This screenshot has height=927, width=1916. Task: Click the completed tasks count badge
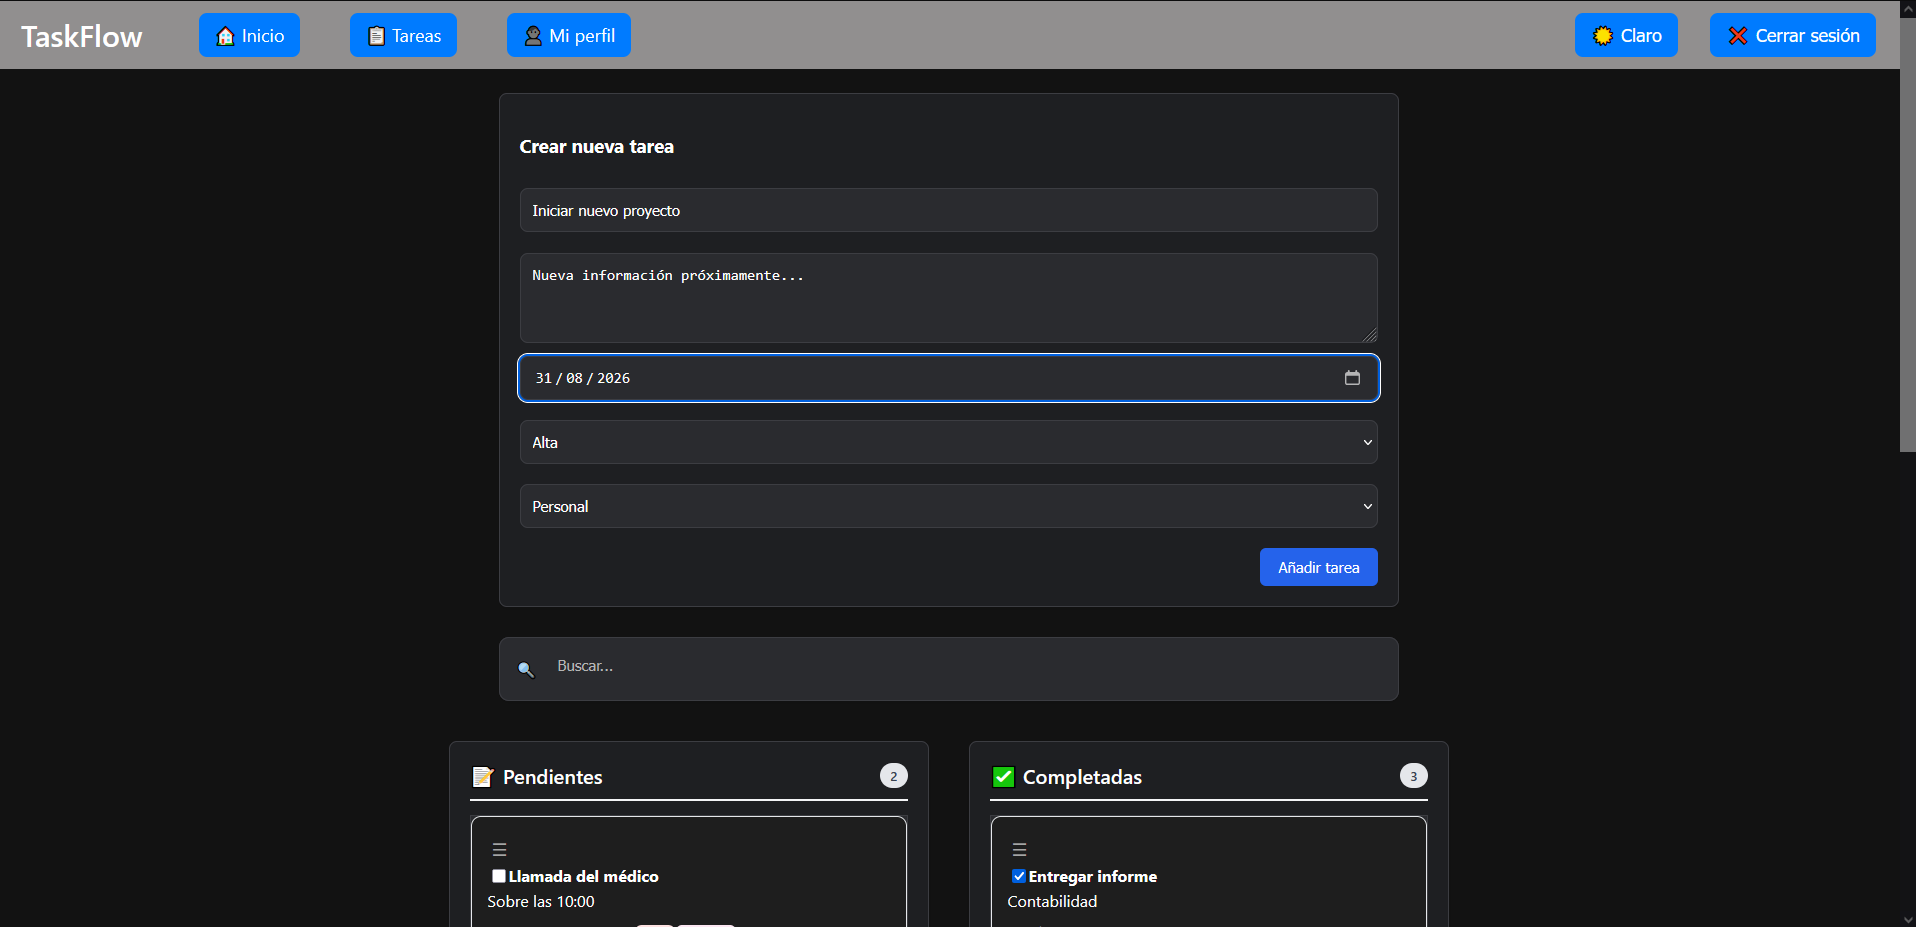(1413, 776)
